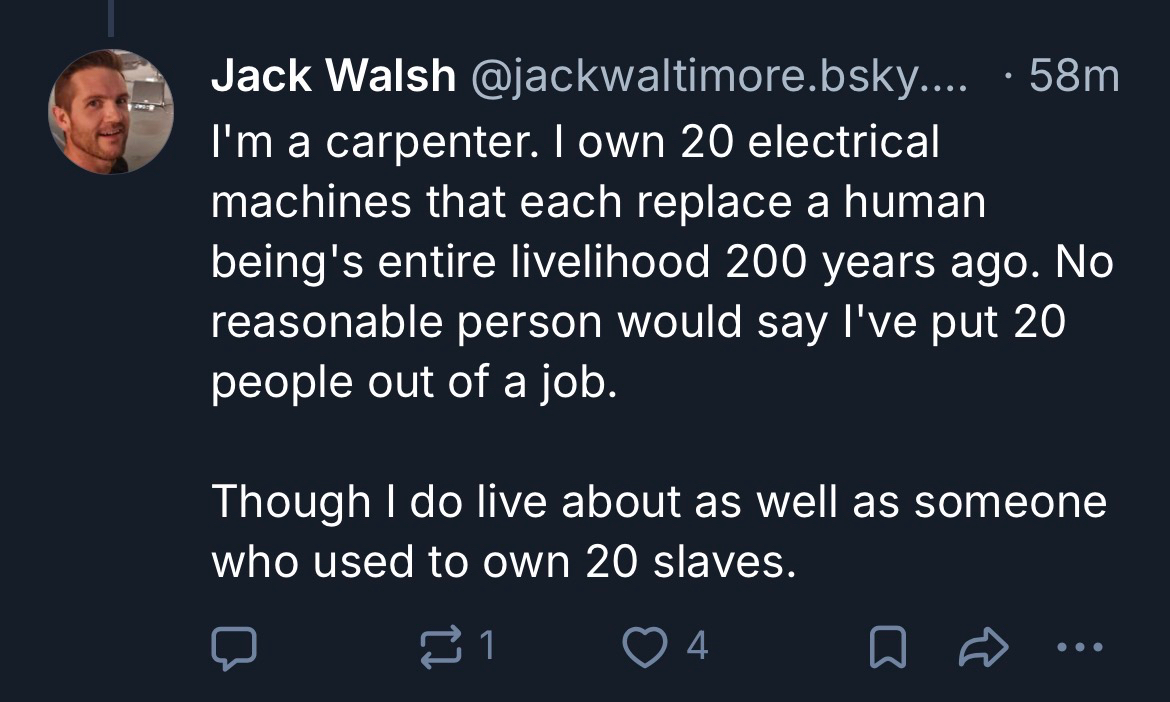Click the like count of 4
Viewport: 1170px width, 702px height.
point(698,647)
